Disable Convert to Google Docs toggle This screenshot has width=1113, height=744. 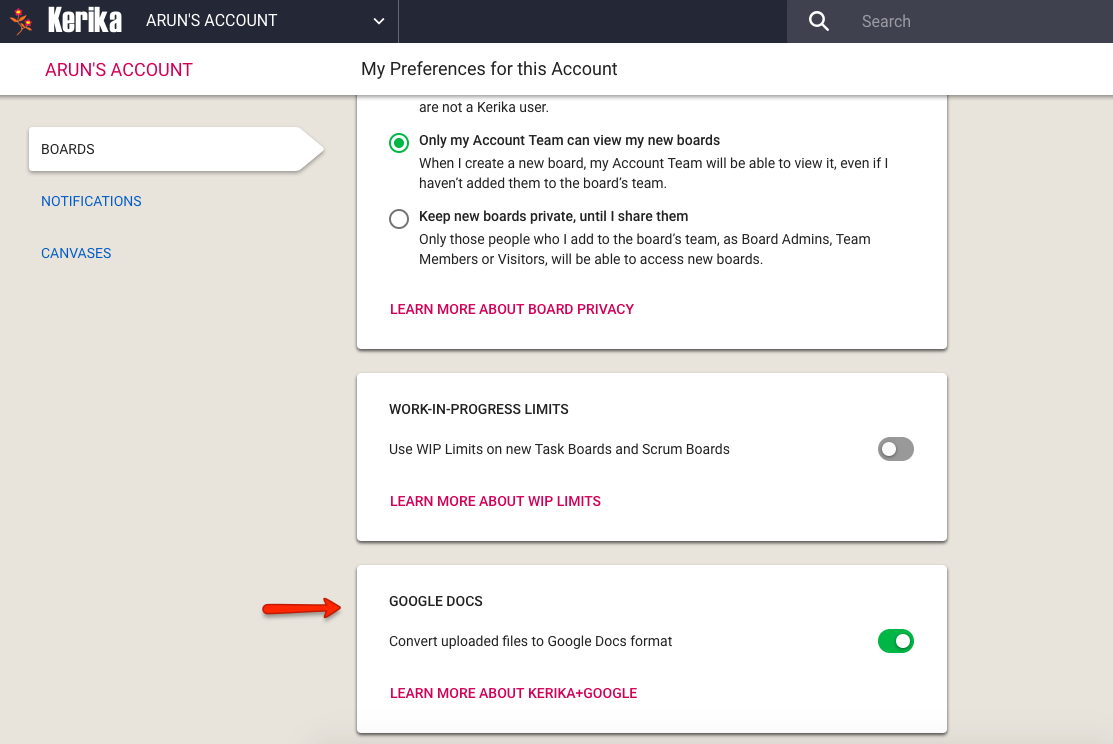(x=896, y=641)
